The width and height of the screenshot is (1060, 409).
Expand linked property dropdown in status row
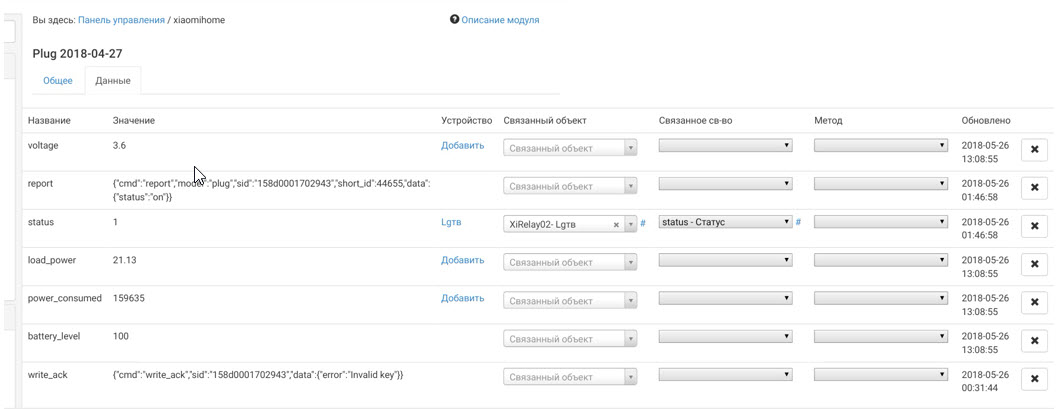pyautogui.click(x=726, y=222)
